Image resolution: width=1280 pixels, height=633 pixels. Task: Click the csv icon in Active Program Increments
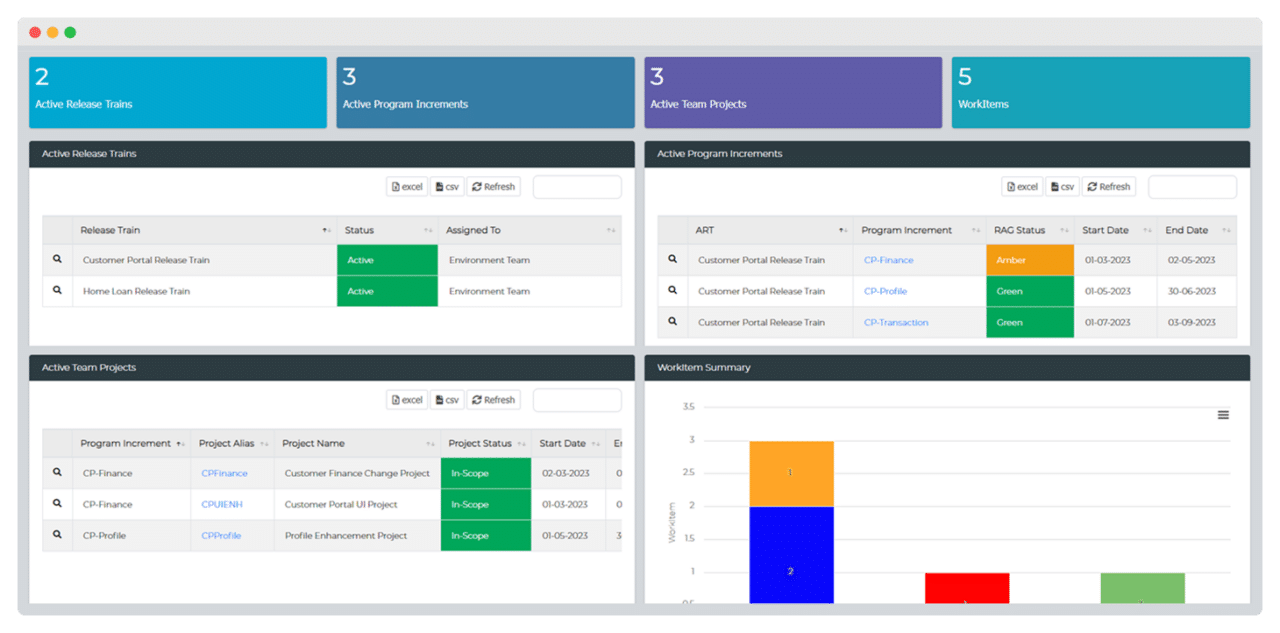[1062, 186]
